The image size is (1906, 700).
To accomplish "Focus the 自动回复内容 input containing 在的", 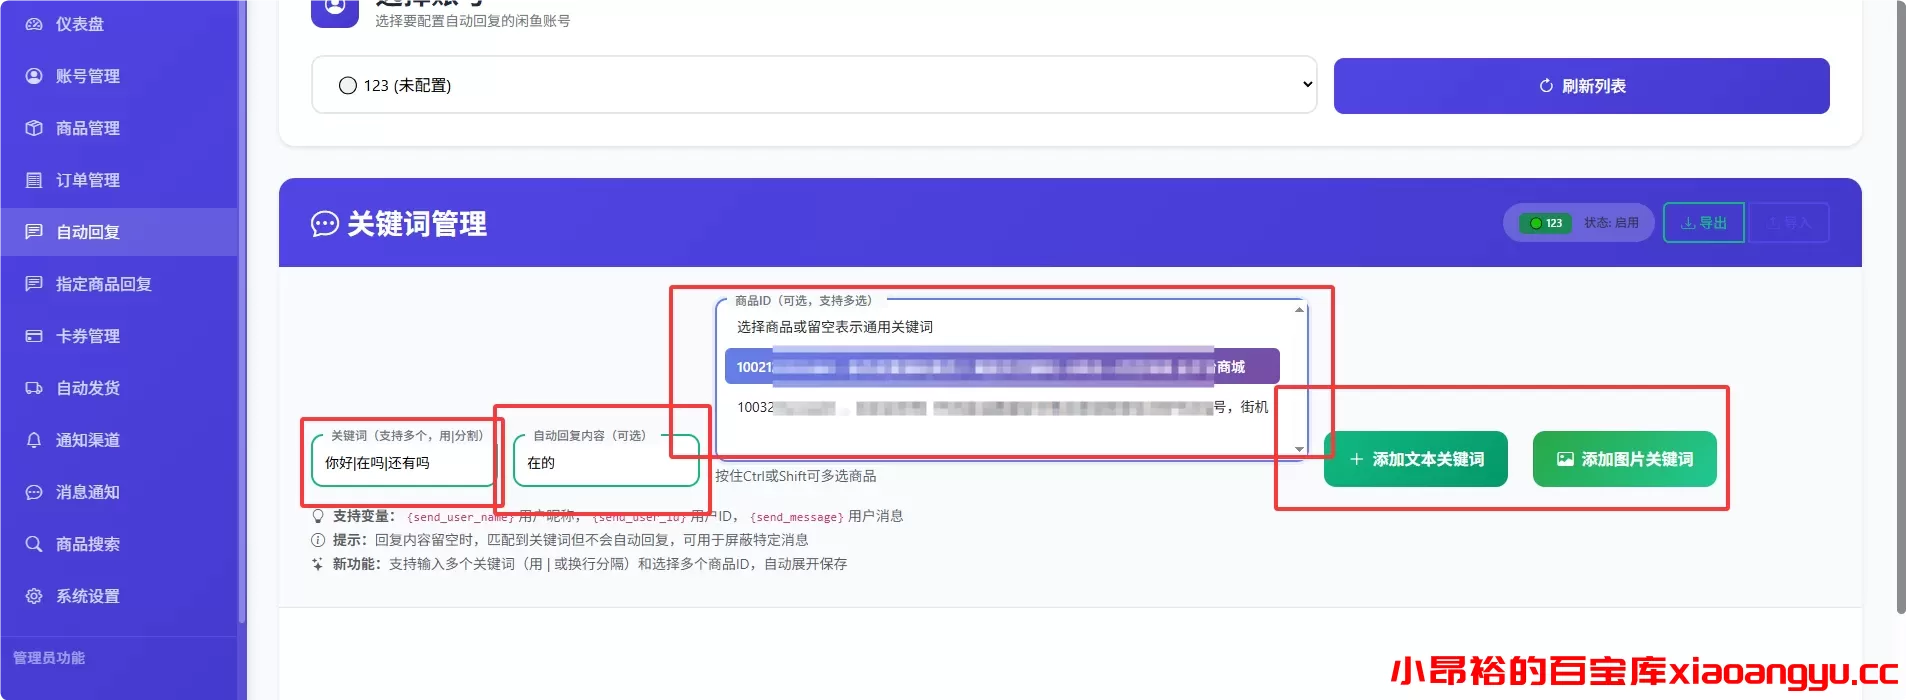I will [606, 463].
